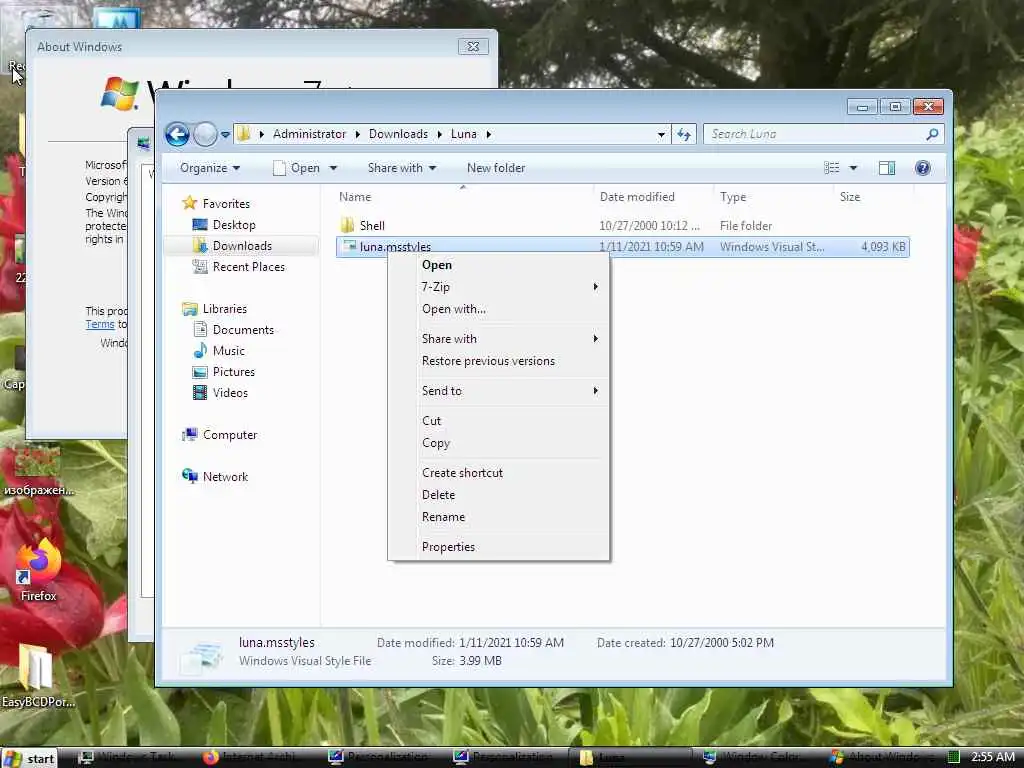Expand 7-Zip context submenu

499,287
